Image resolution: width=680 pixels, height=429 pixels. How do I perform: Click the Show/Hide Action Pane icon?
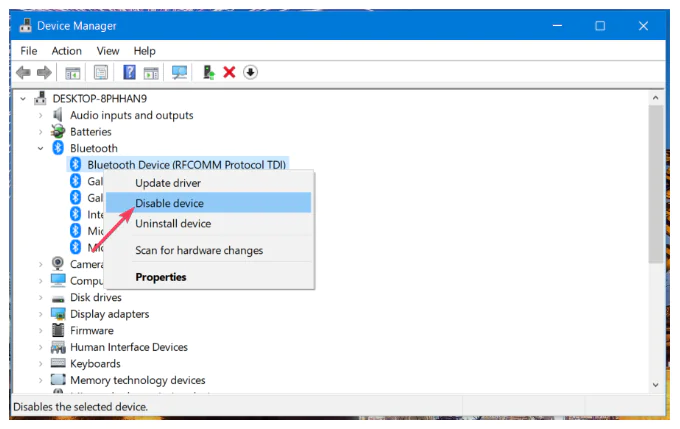pyautogui.click(x=151, y=73)
